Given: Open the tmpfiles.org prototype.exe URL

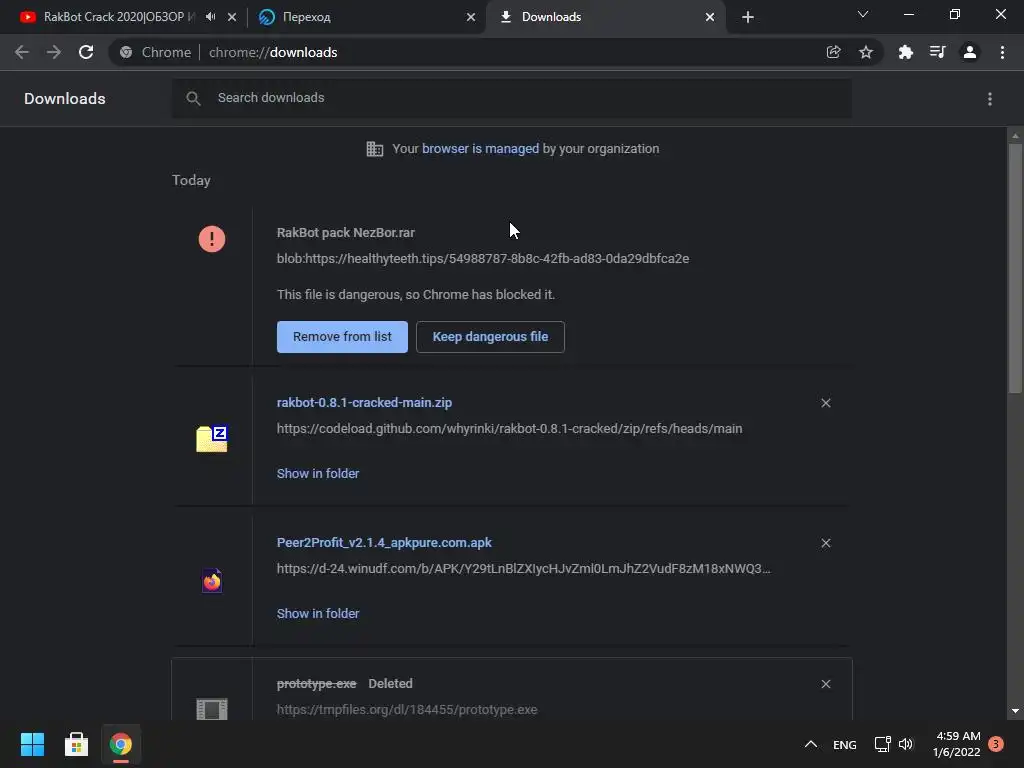Looking at the screenshot, I should pos(407,710).
